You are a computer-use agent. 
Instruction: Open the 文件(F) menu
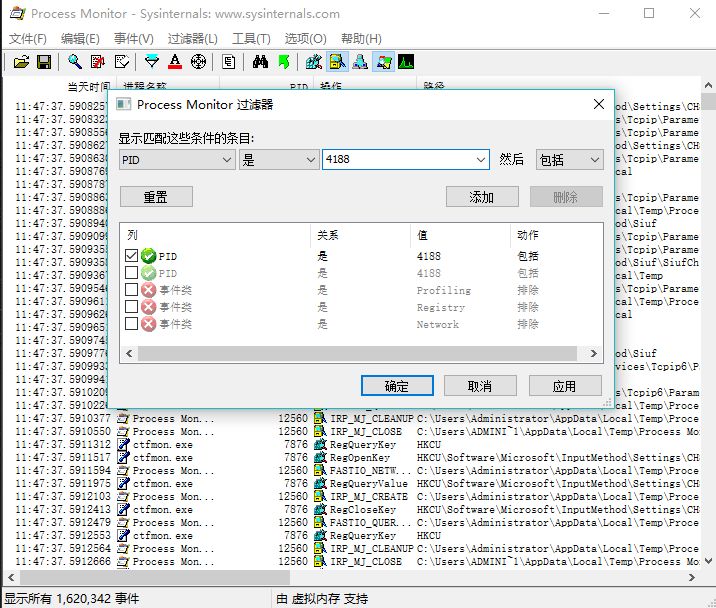(28, 39)
